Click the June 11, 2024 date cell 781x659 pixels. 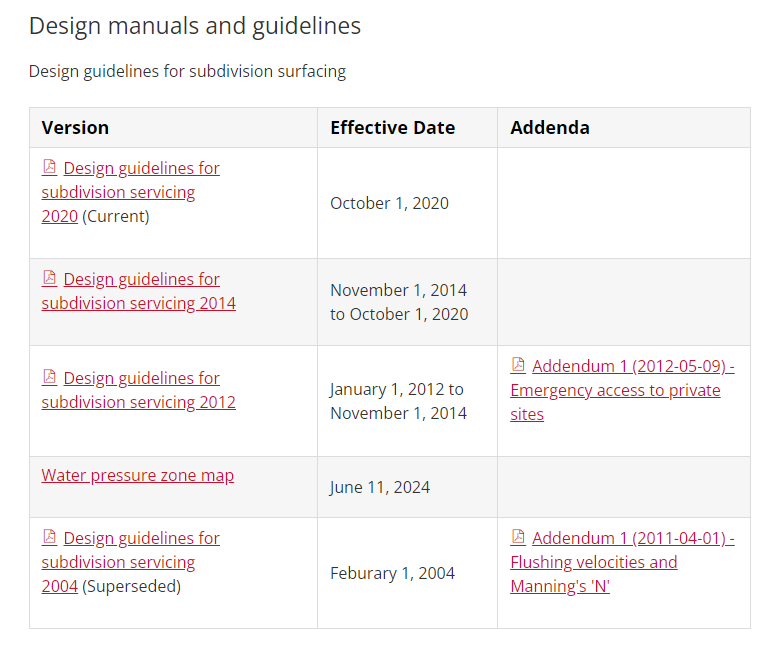pos(380,487)
